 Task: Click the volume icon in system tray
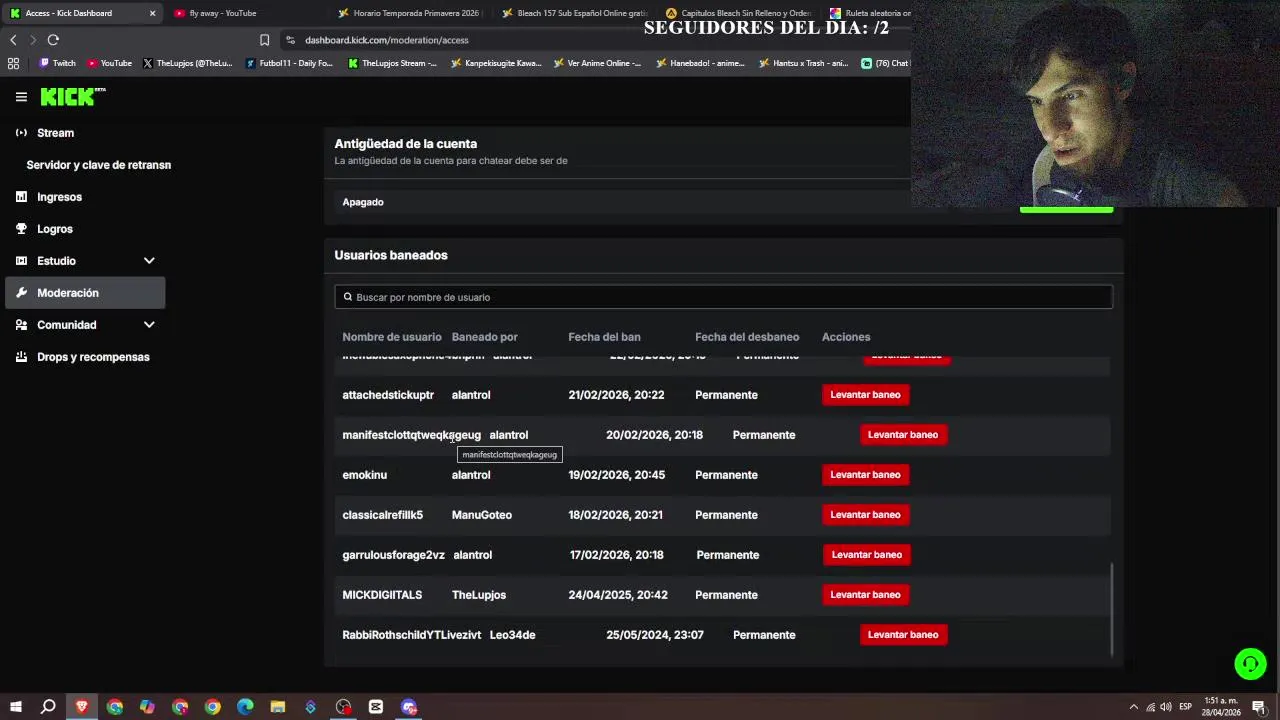[x=1165, y=707]
